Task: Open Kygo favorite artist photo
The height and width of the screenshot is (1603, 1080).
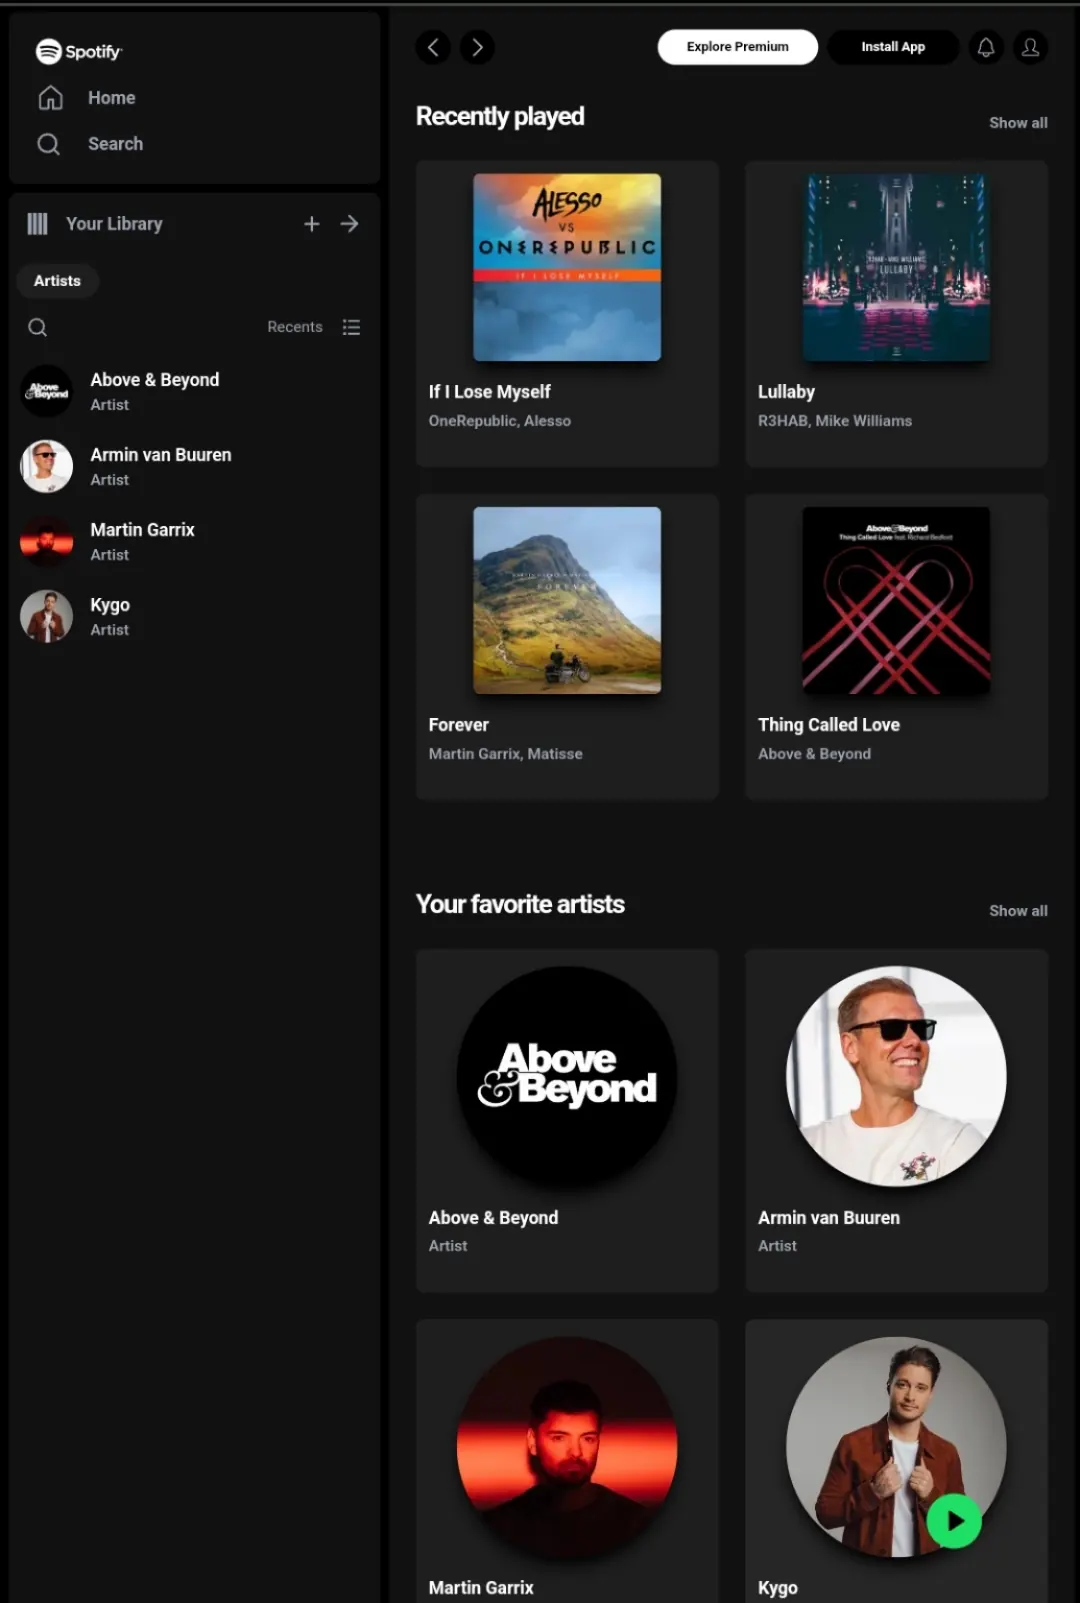Action: point(896,1447)
